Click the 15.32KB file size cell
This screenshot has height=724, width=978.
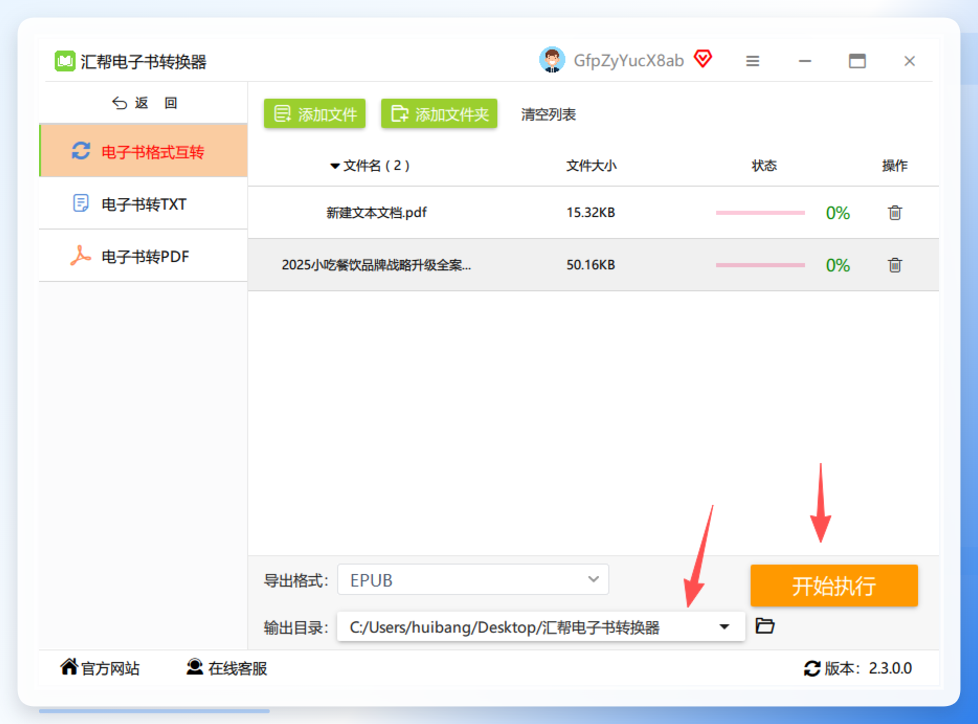click(591, 213)
